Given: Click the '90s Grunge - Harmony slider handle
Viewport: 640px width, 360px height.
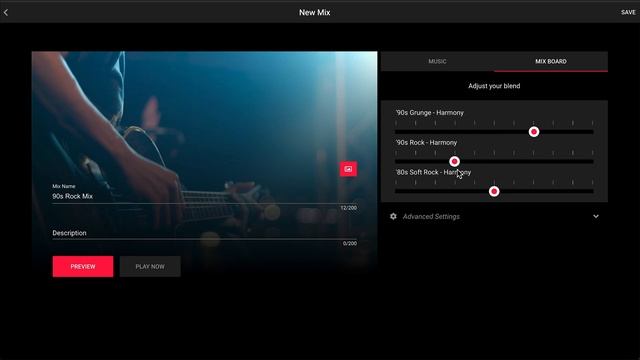Looking at the screenshot, I should (x=534, y=132).
